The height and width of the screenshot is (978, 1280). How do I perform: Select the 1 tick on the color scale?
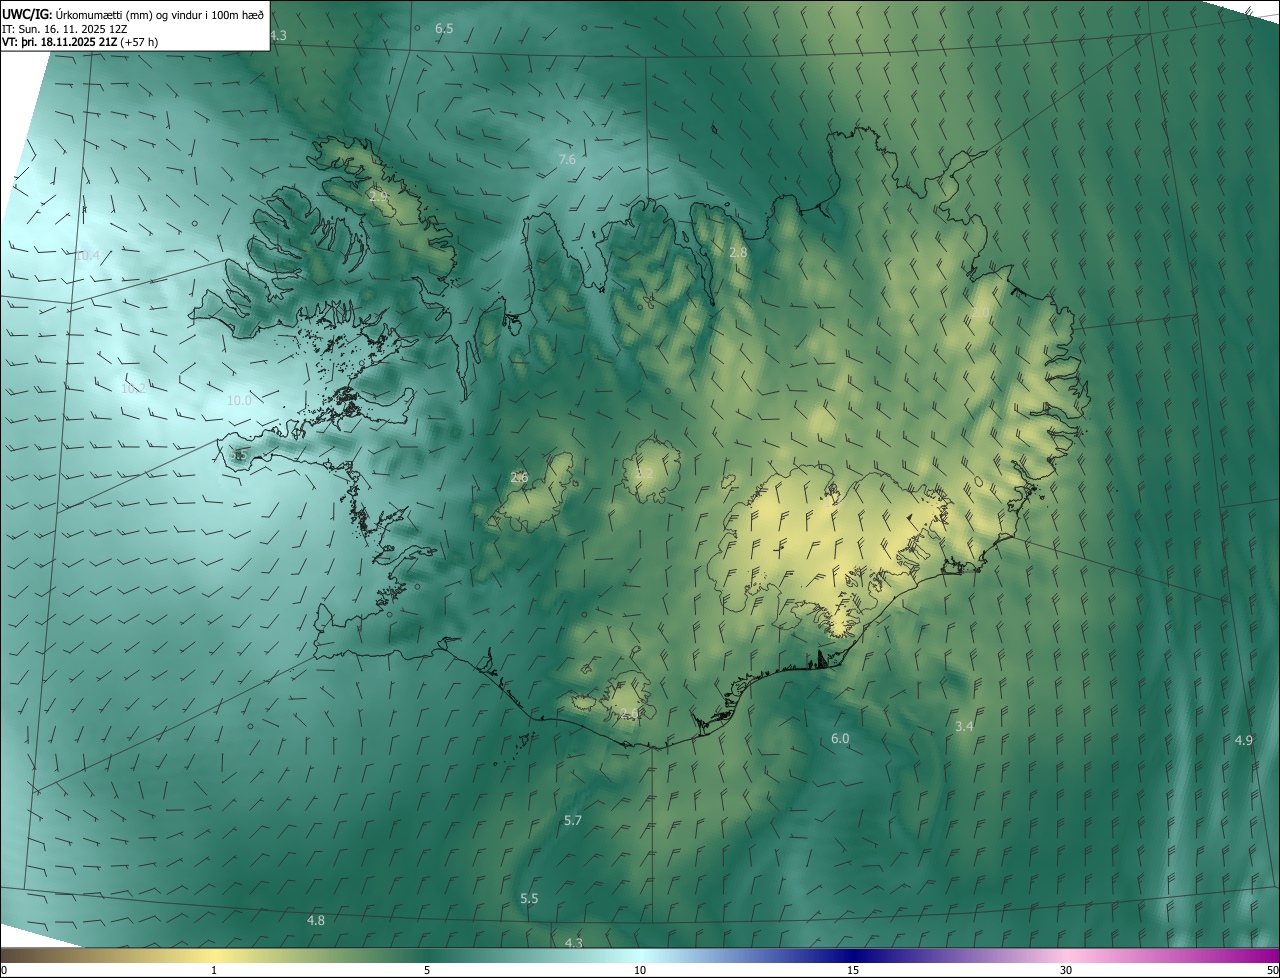point(214,971)
